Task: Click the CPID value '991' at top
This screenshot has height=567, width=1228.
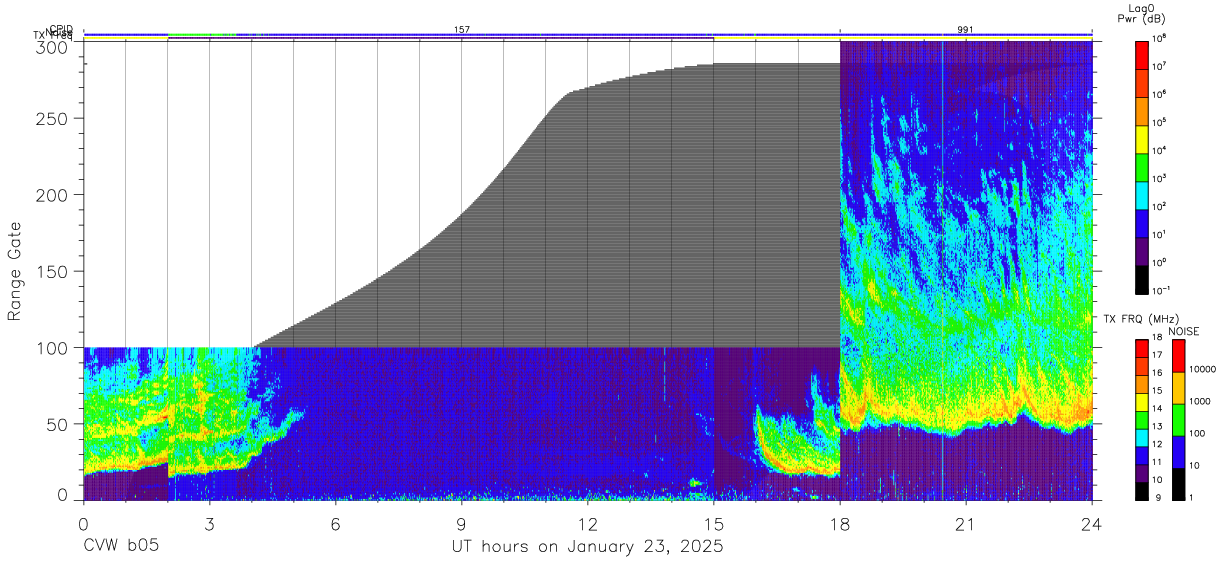Action: 965,30
